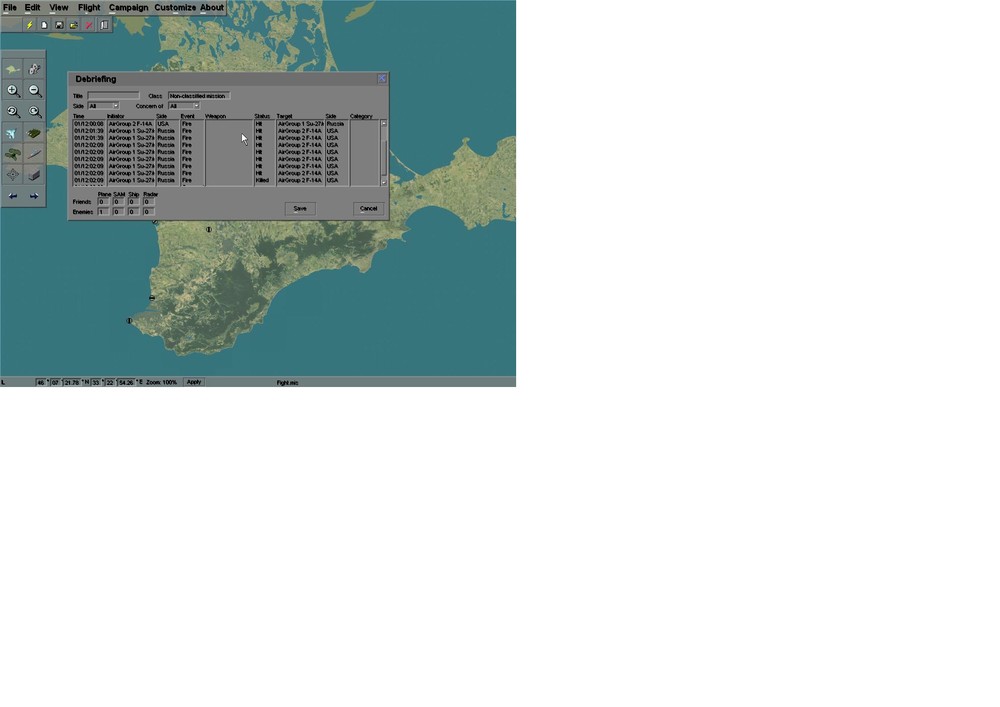This screenshot has height=707, width=1000.
Task: Click the Friends Plane count field
Action: coord(103,201)
